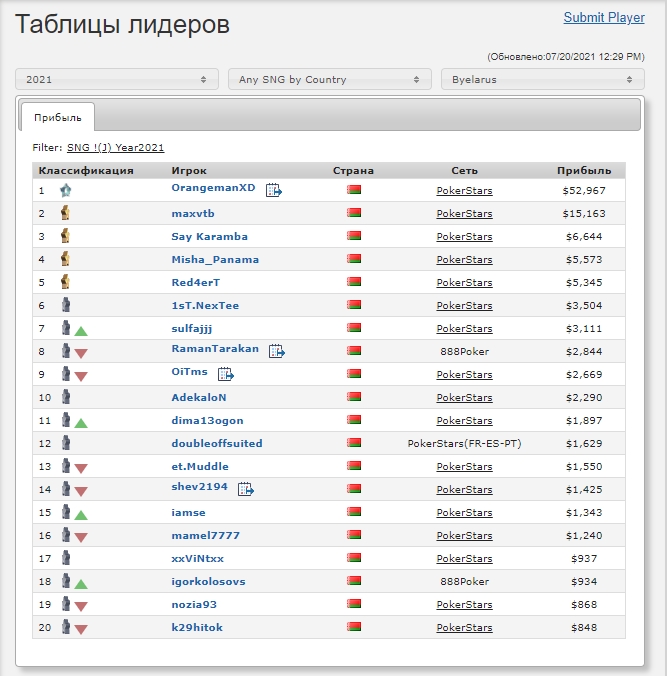The height and width of the screenshot is (676, 667).
Task: Click the Belarus flag in doubleoffsuited row
Action: click(354, 442)
